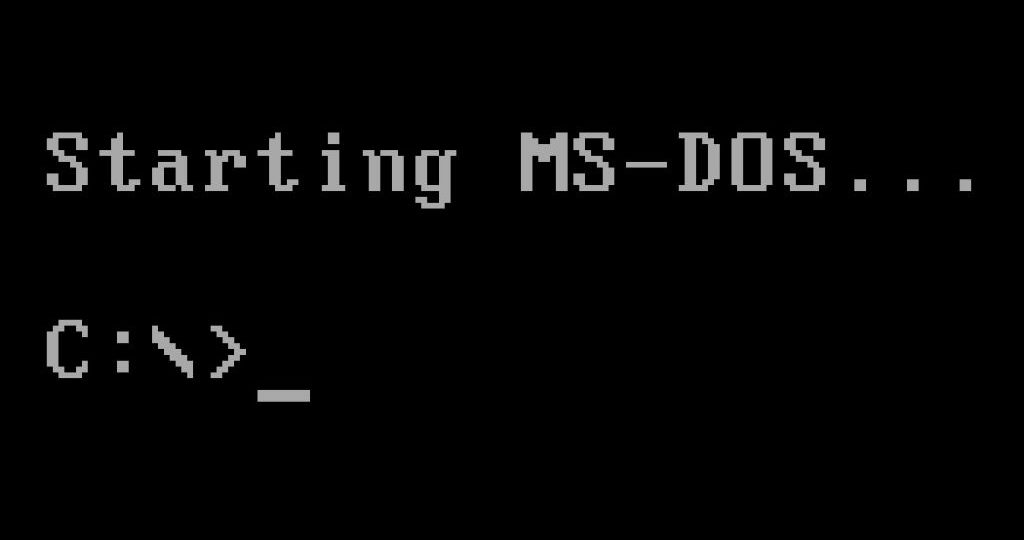Click the drive letter C in prompt
The width and height of the screenshot is (1024, 540).
67,349
